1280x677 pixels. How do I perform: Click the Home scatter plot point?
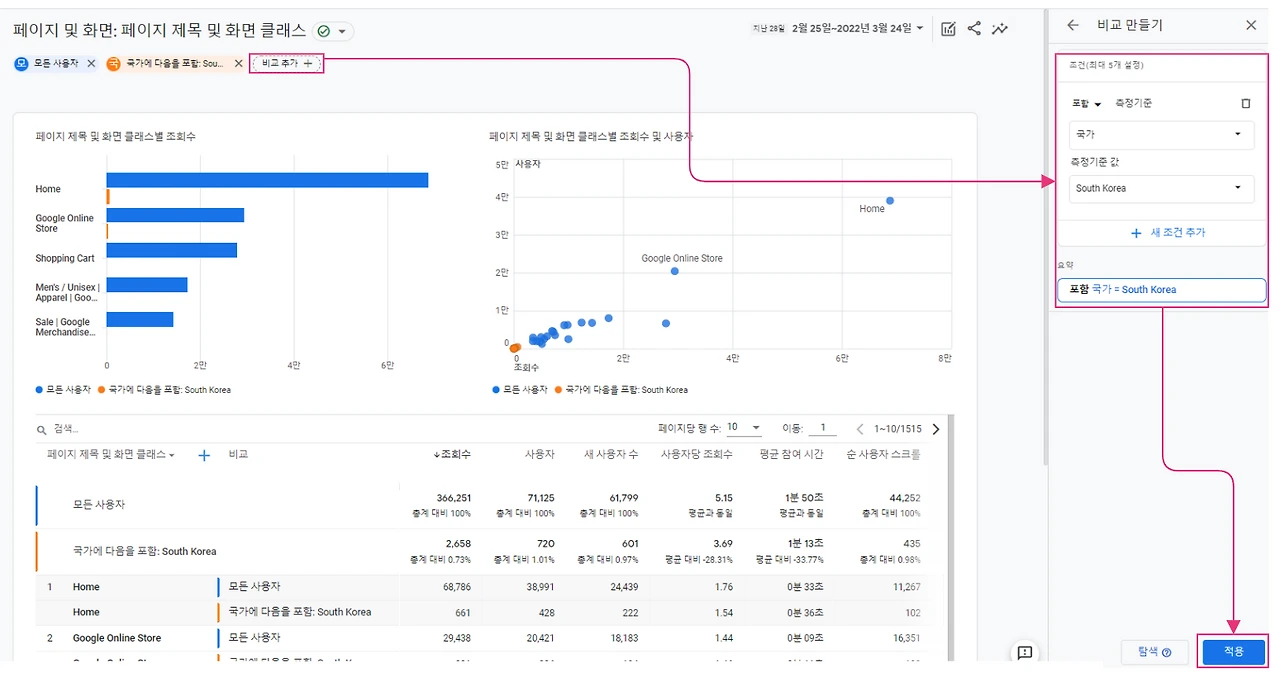click(890, 200)
